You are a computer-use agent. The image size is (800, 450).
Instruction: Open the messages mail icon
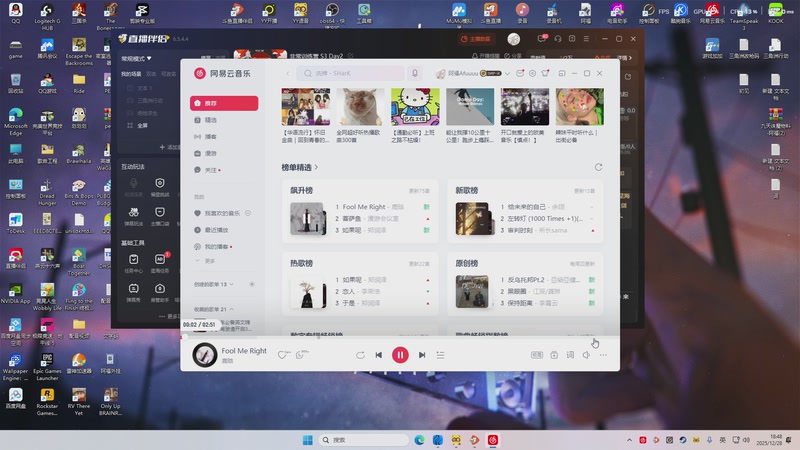(x=520, y=73)
